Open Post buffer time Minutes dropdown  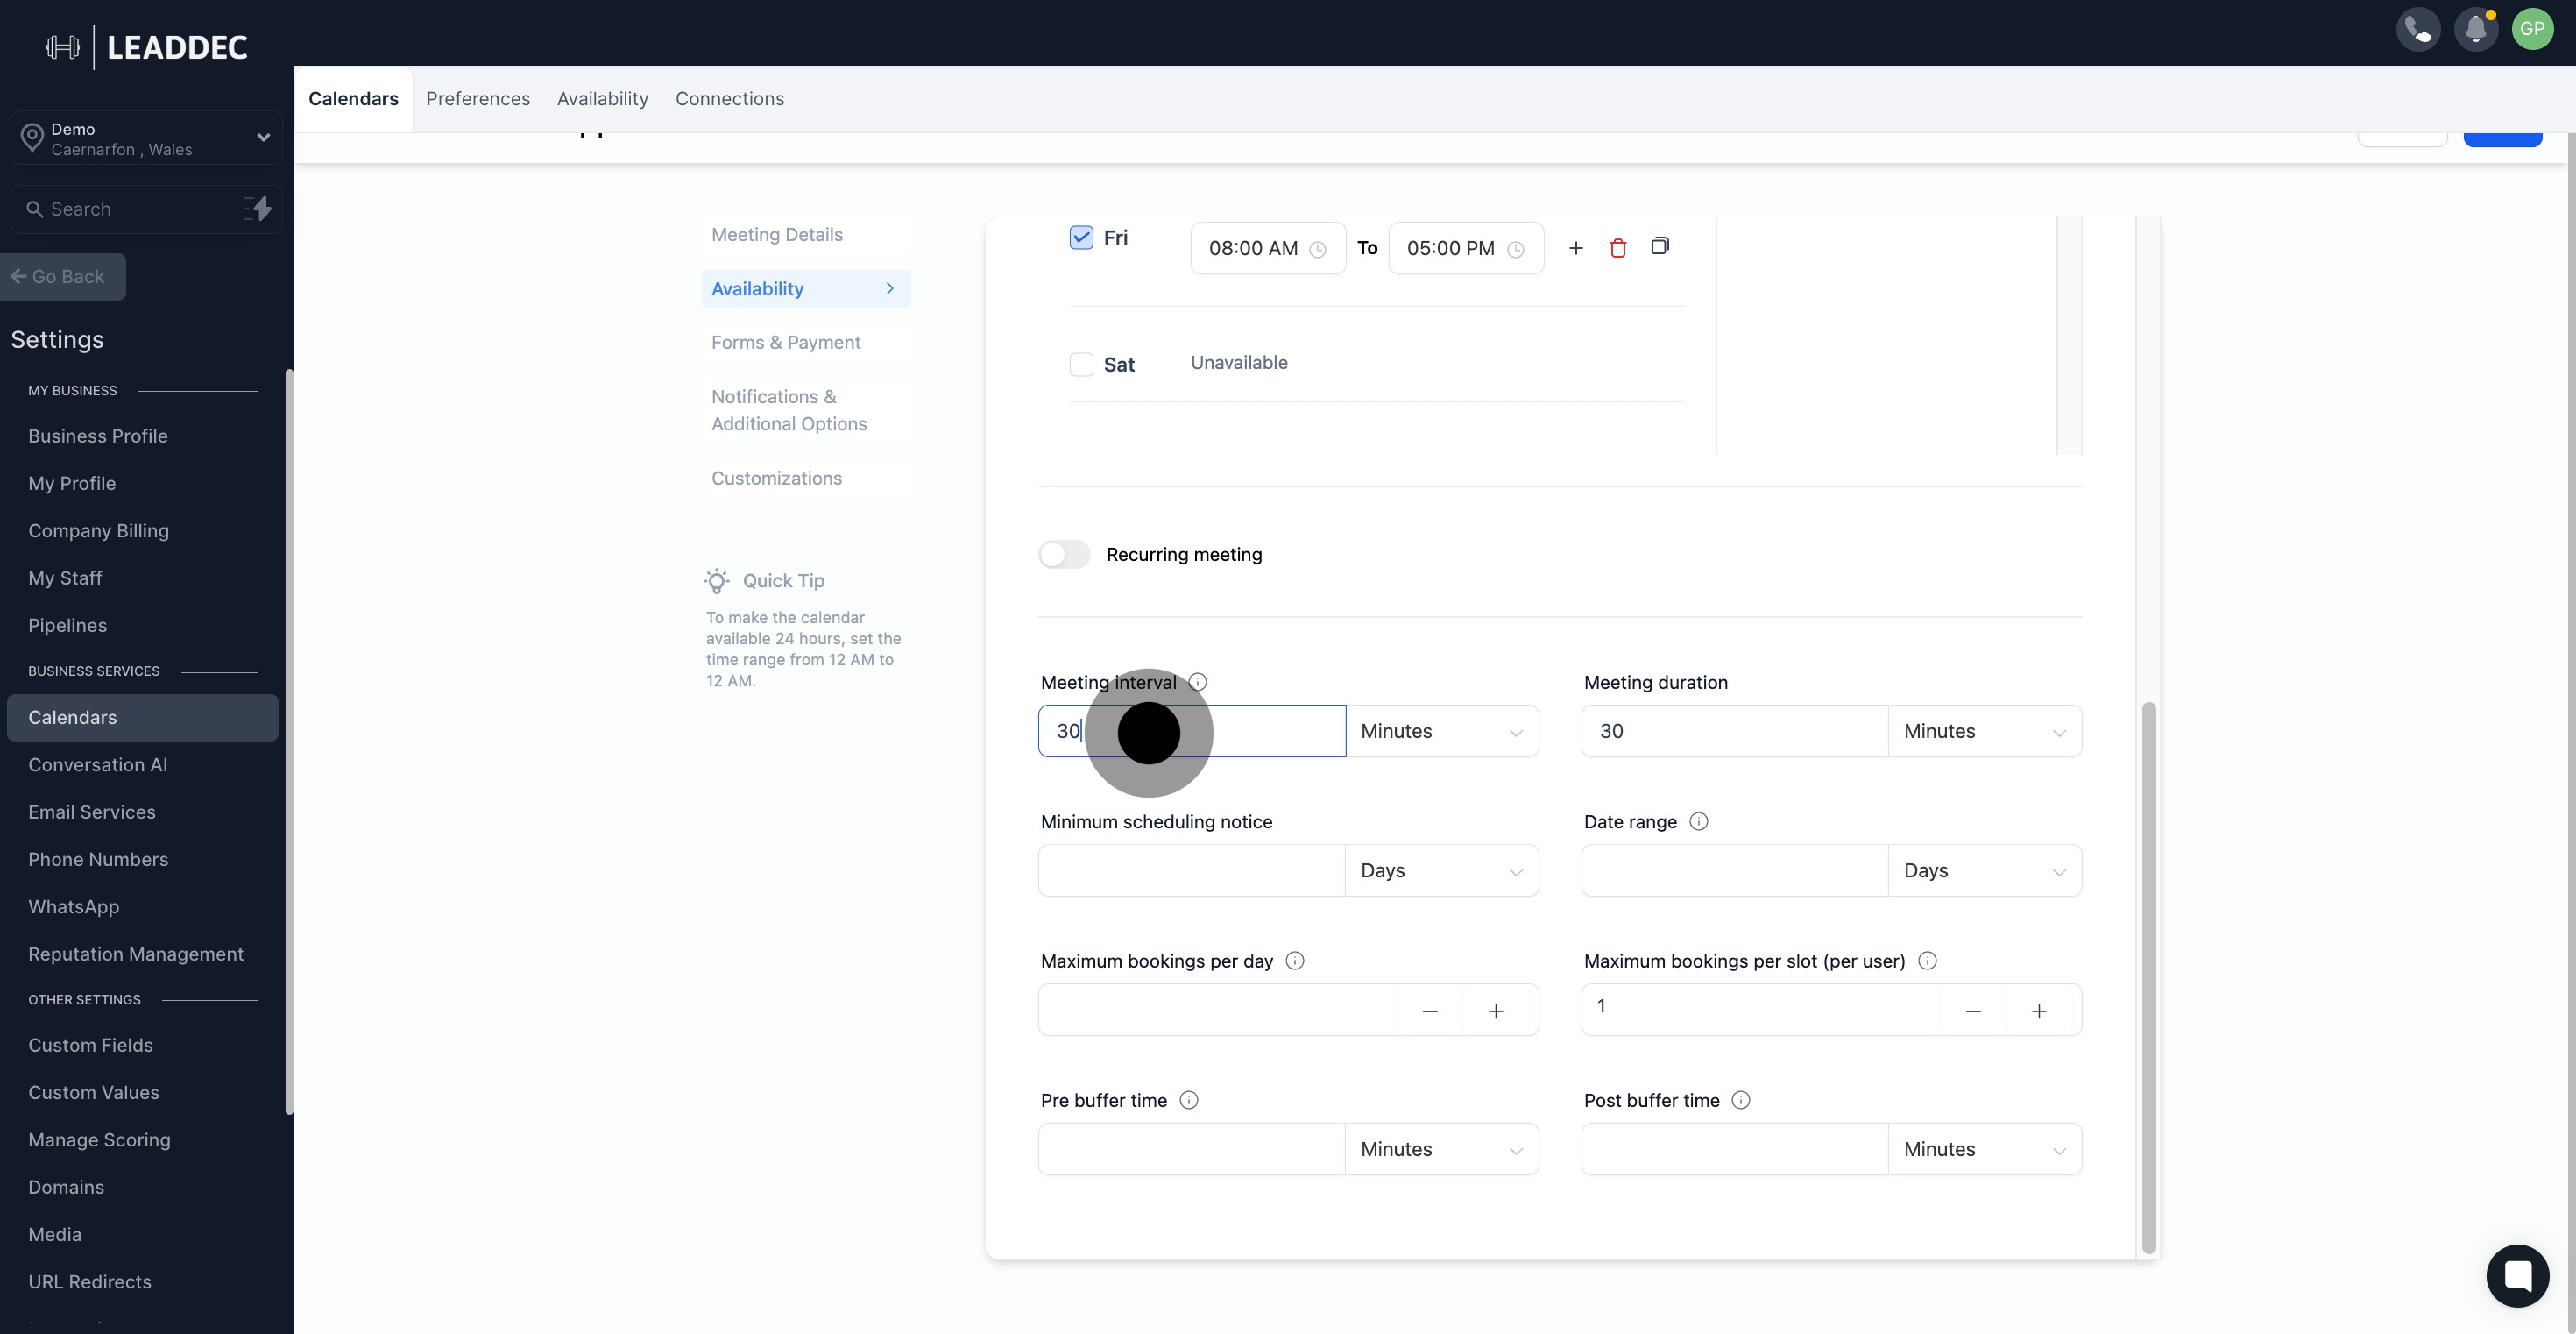click(x=1985, y=1149)
